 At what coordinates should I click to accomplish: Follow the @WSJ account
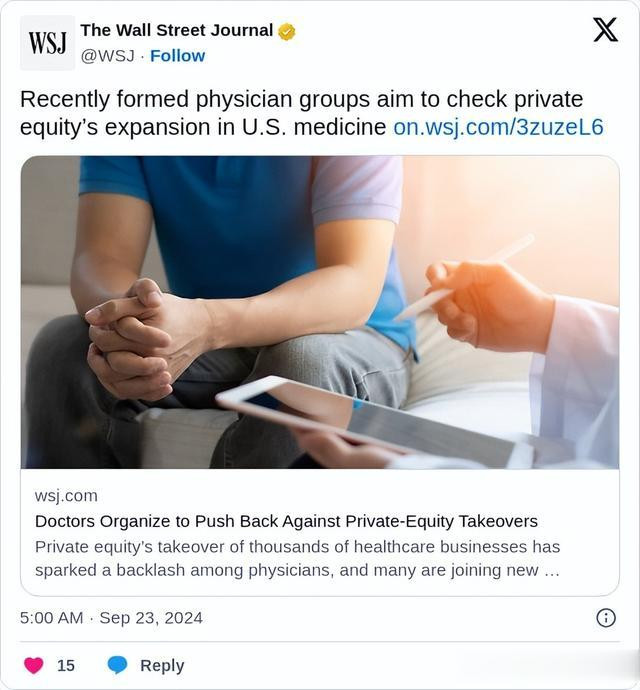pyautogui.click(x=177, y=56)
